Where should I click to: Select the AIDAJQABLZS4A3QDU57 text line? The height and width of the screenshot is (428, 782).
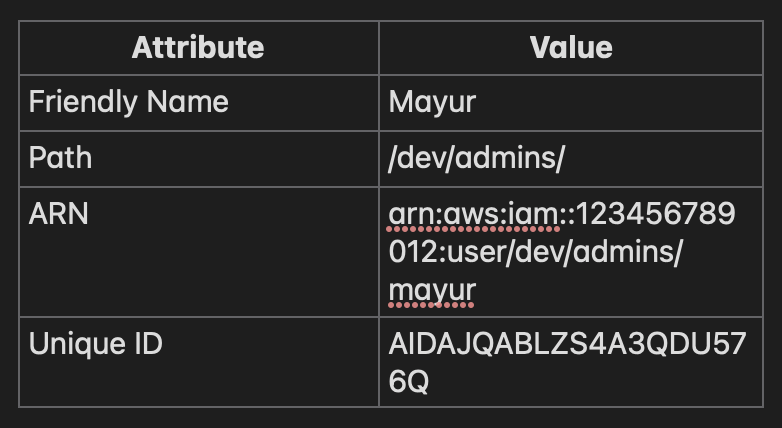click(x=566, y=344)
